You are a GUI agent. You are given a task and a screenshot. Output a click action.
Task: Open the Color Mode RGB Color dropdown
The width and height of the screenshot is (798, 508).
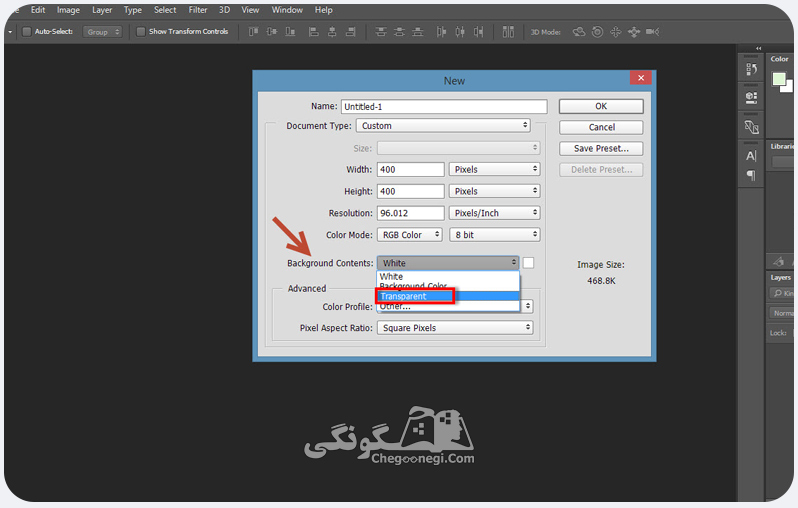coord(410,235)
